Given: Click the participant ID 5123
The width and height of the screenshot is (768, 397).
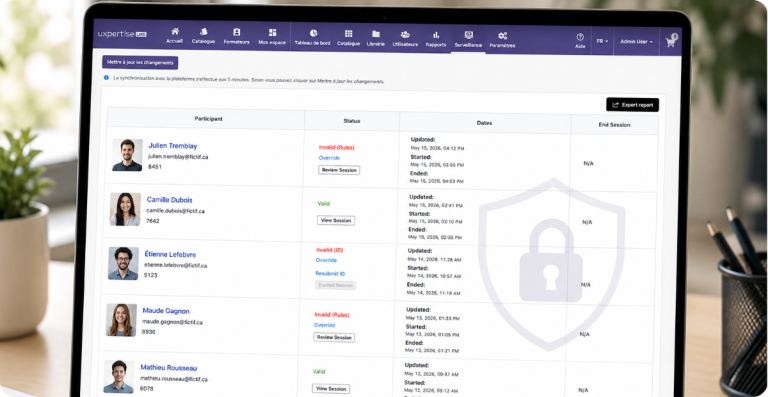Looking at the screenshot, I should point(150,275).
